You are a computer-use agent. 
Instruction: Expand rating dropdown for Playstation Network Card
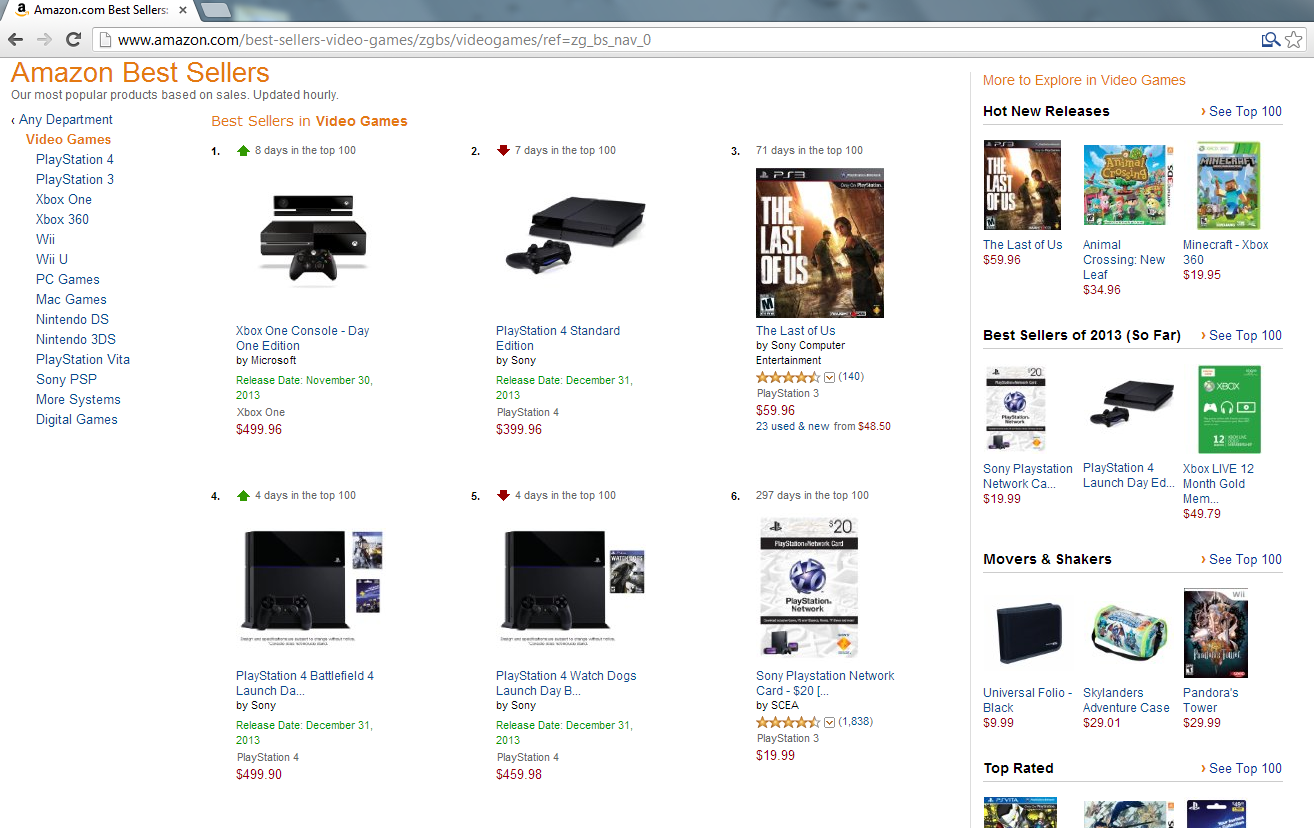pyautogui.click(x=829, y=722)
